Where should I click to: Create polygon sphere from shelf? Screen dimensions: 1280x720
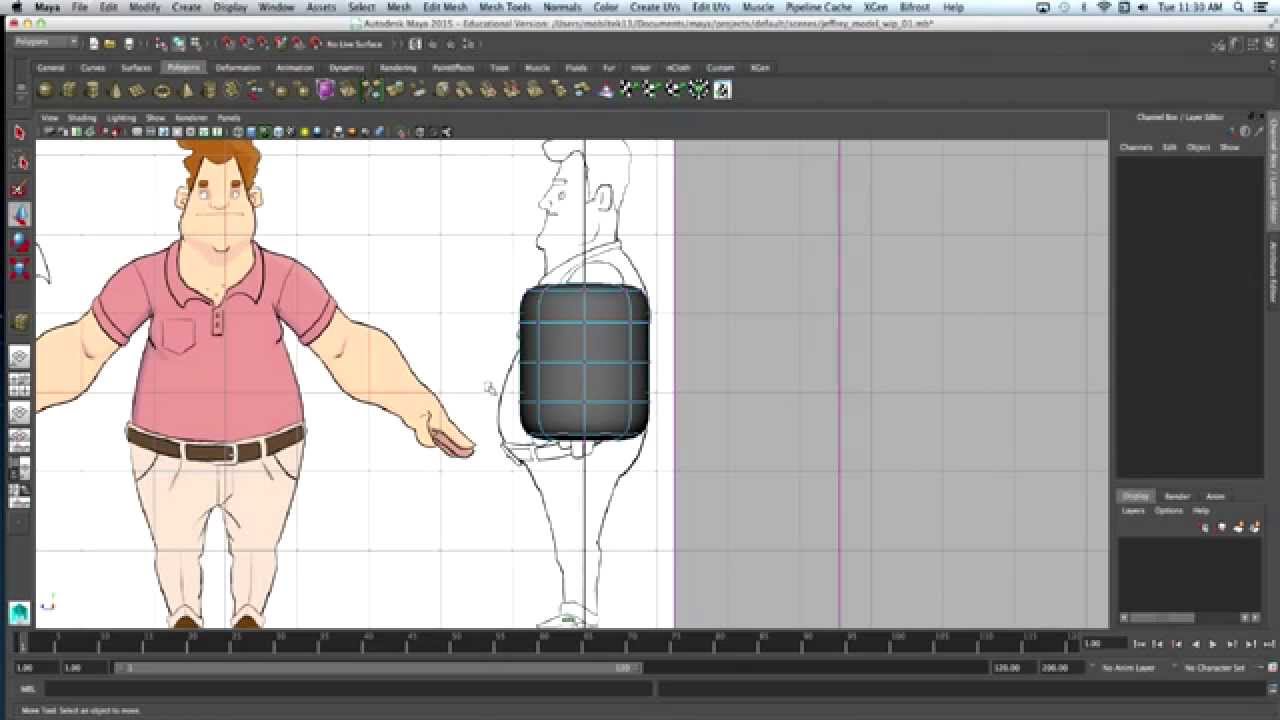click(45, 90)
